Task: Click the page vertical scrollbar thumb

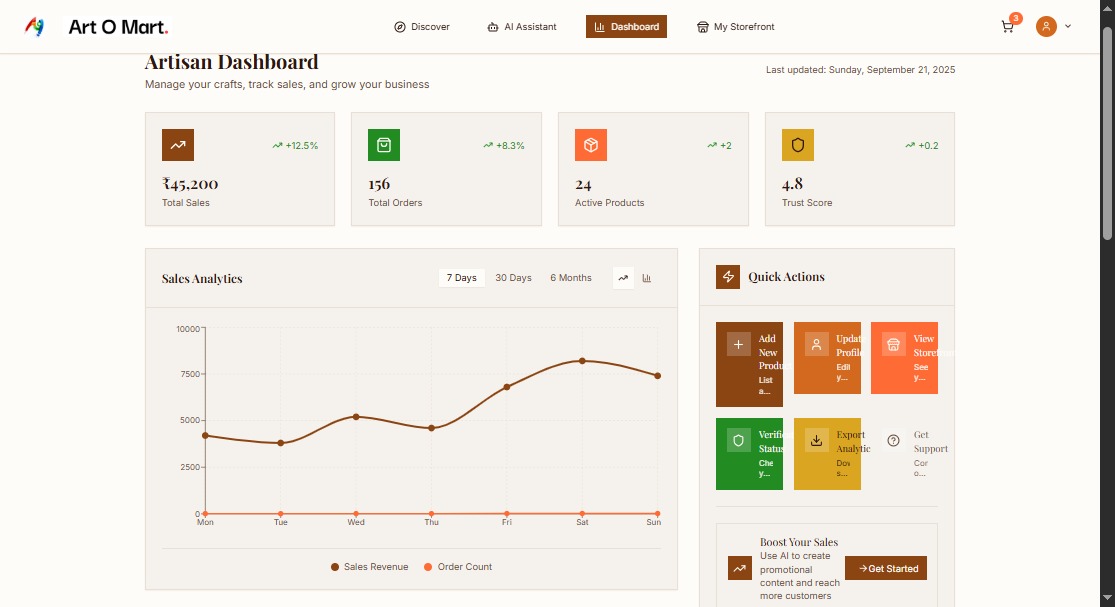Action: point(1107,132)
